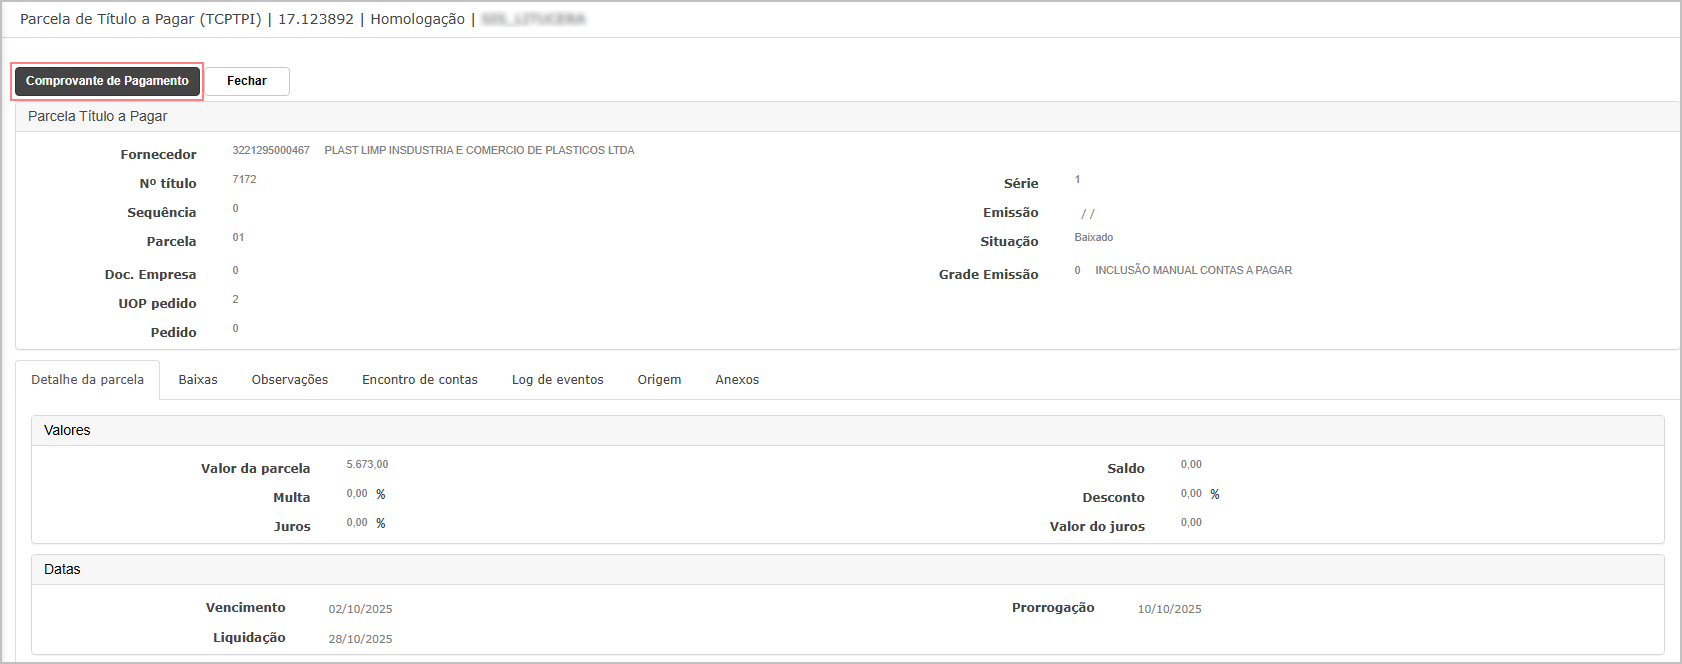
Task: Collapse the Parcela Título a Pagar panel
Action: tap(98, 117)
